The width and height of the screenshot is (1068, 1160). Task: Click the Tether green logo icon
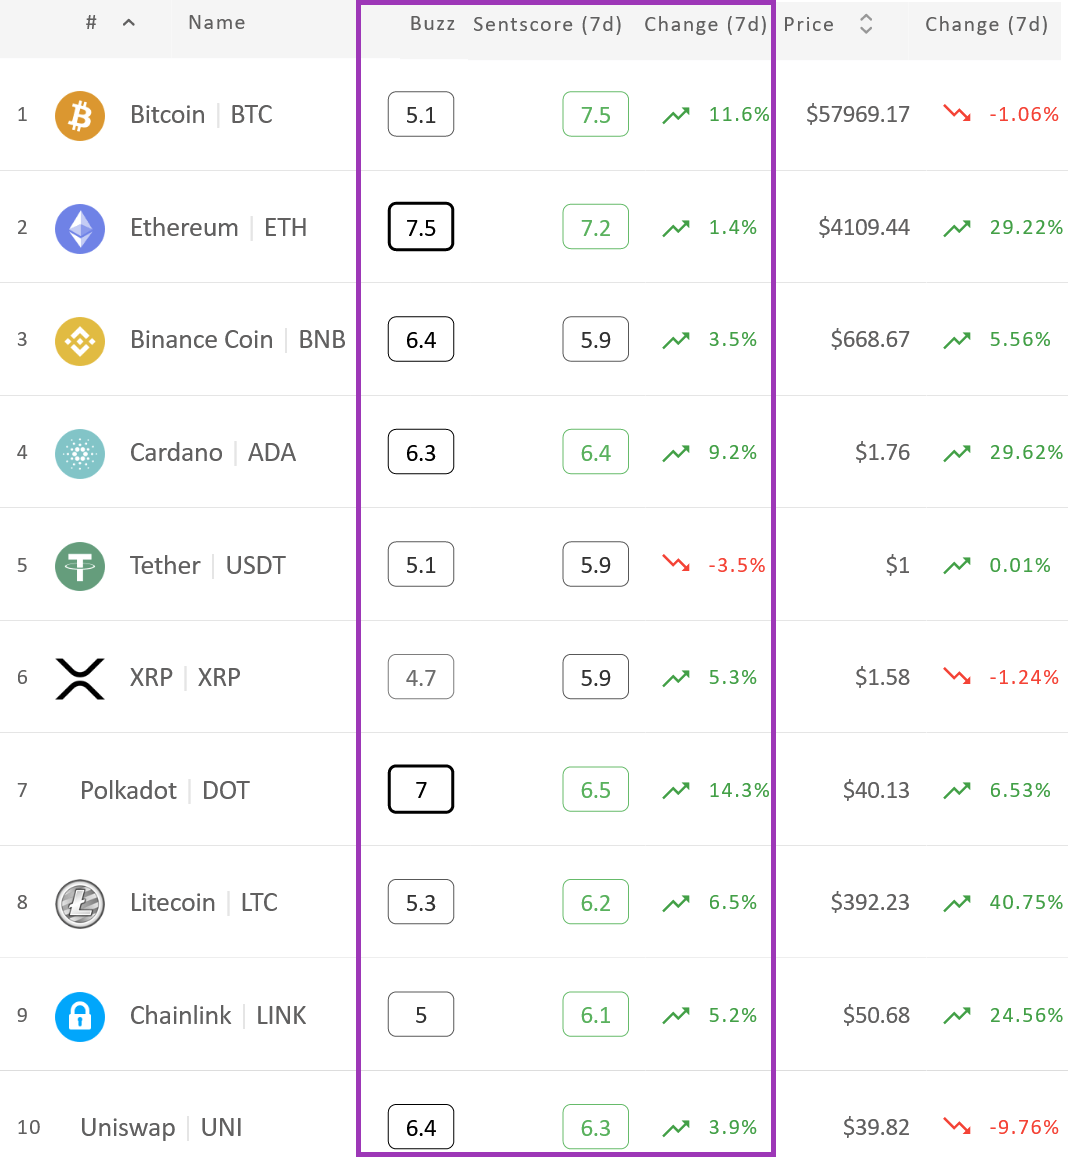coord(80,566)
